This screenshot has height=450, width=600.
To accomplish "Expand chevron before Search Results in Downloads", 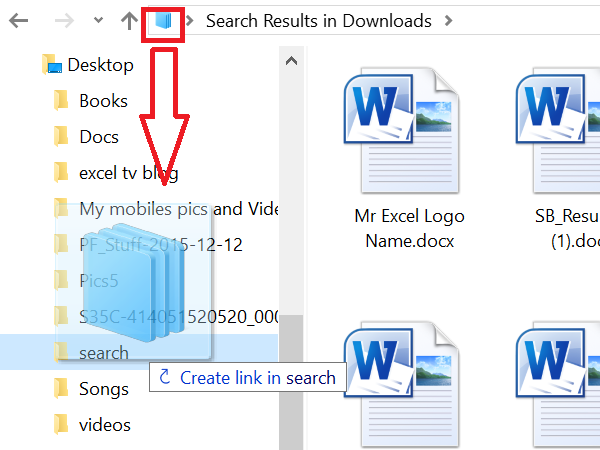I will point(189,21).
